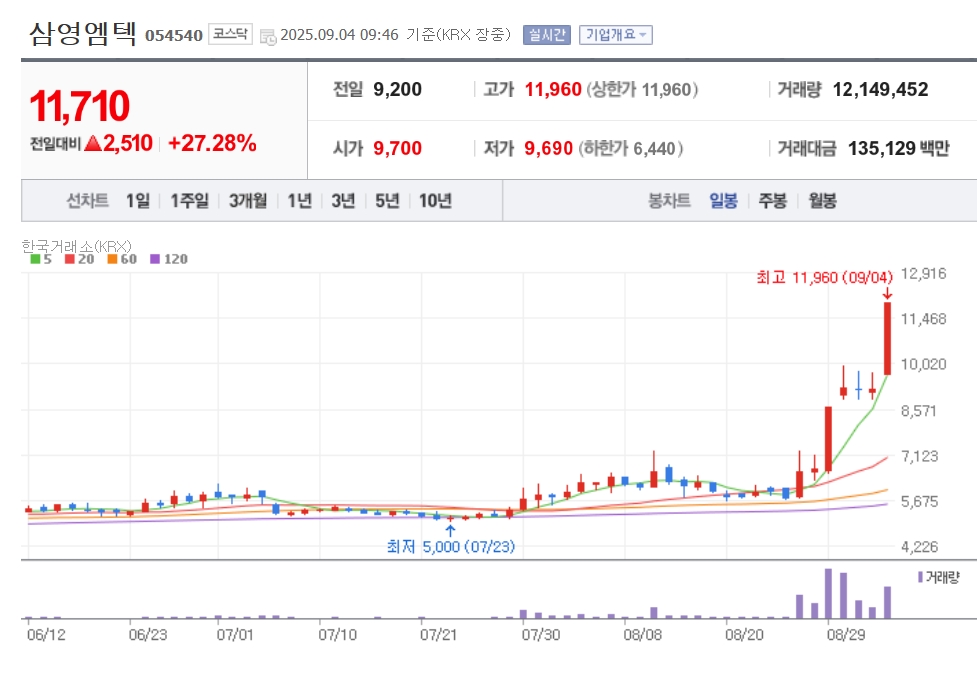Image resolution: width=977 pixels, height=676 pixels.
Task: Switch to the 5년 line chart
Action: click(x=387, y=201)
